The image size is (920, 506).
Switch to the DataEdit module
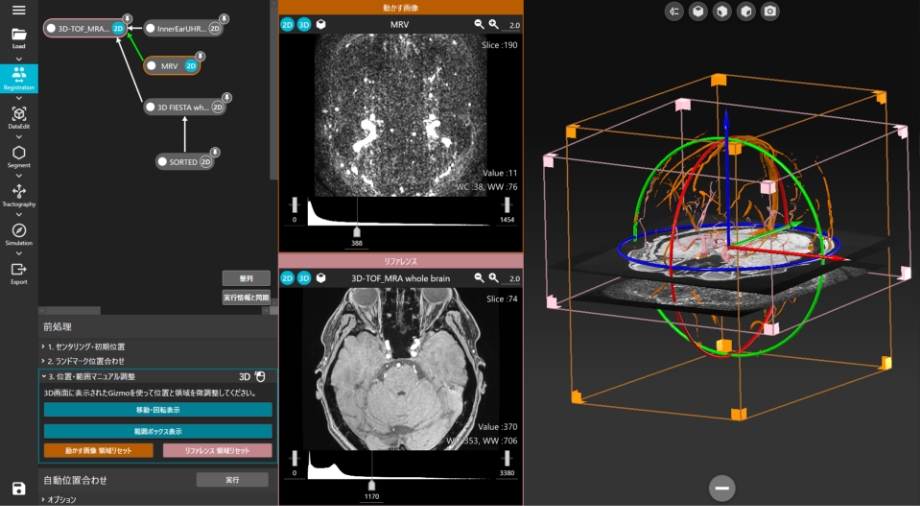18,119
